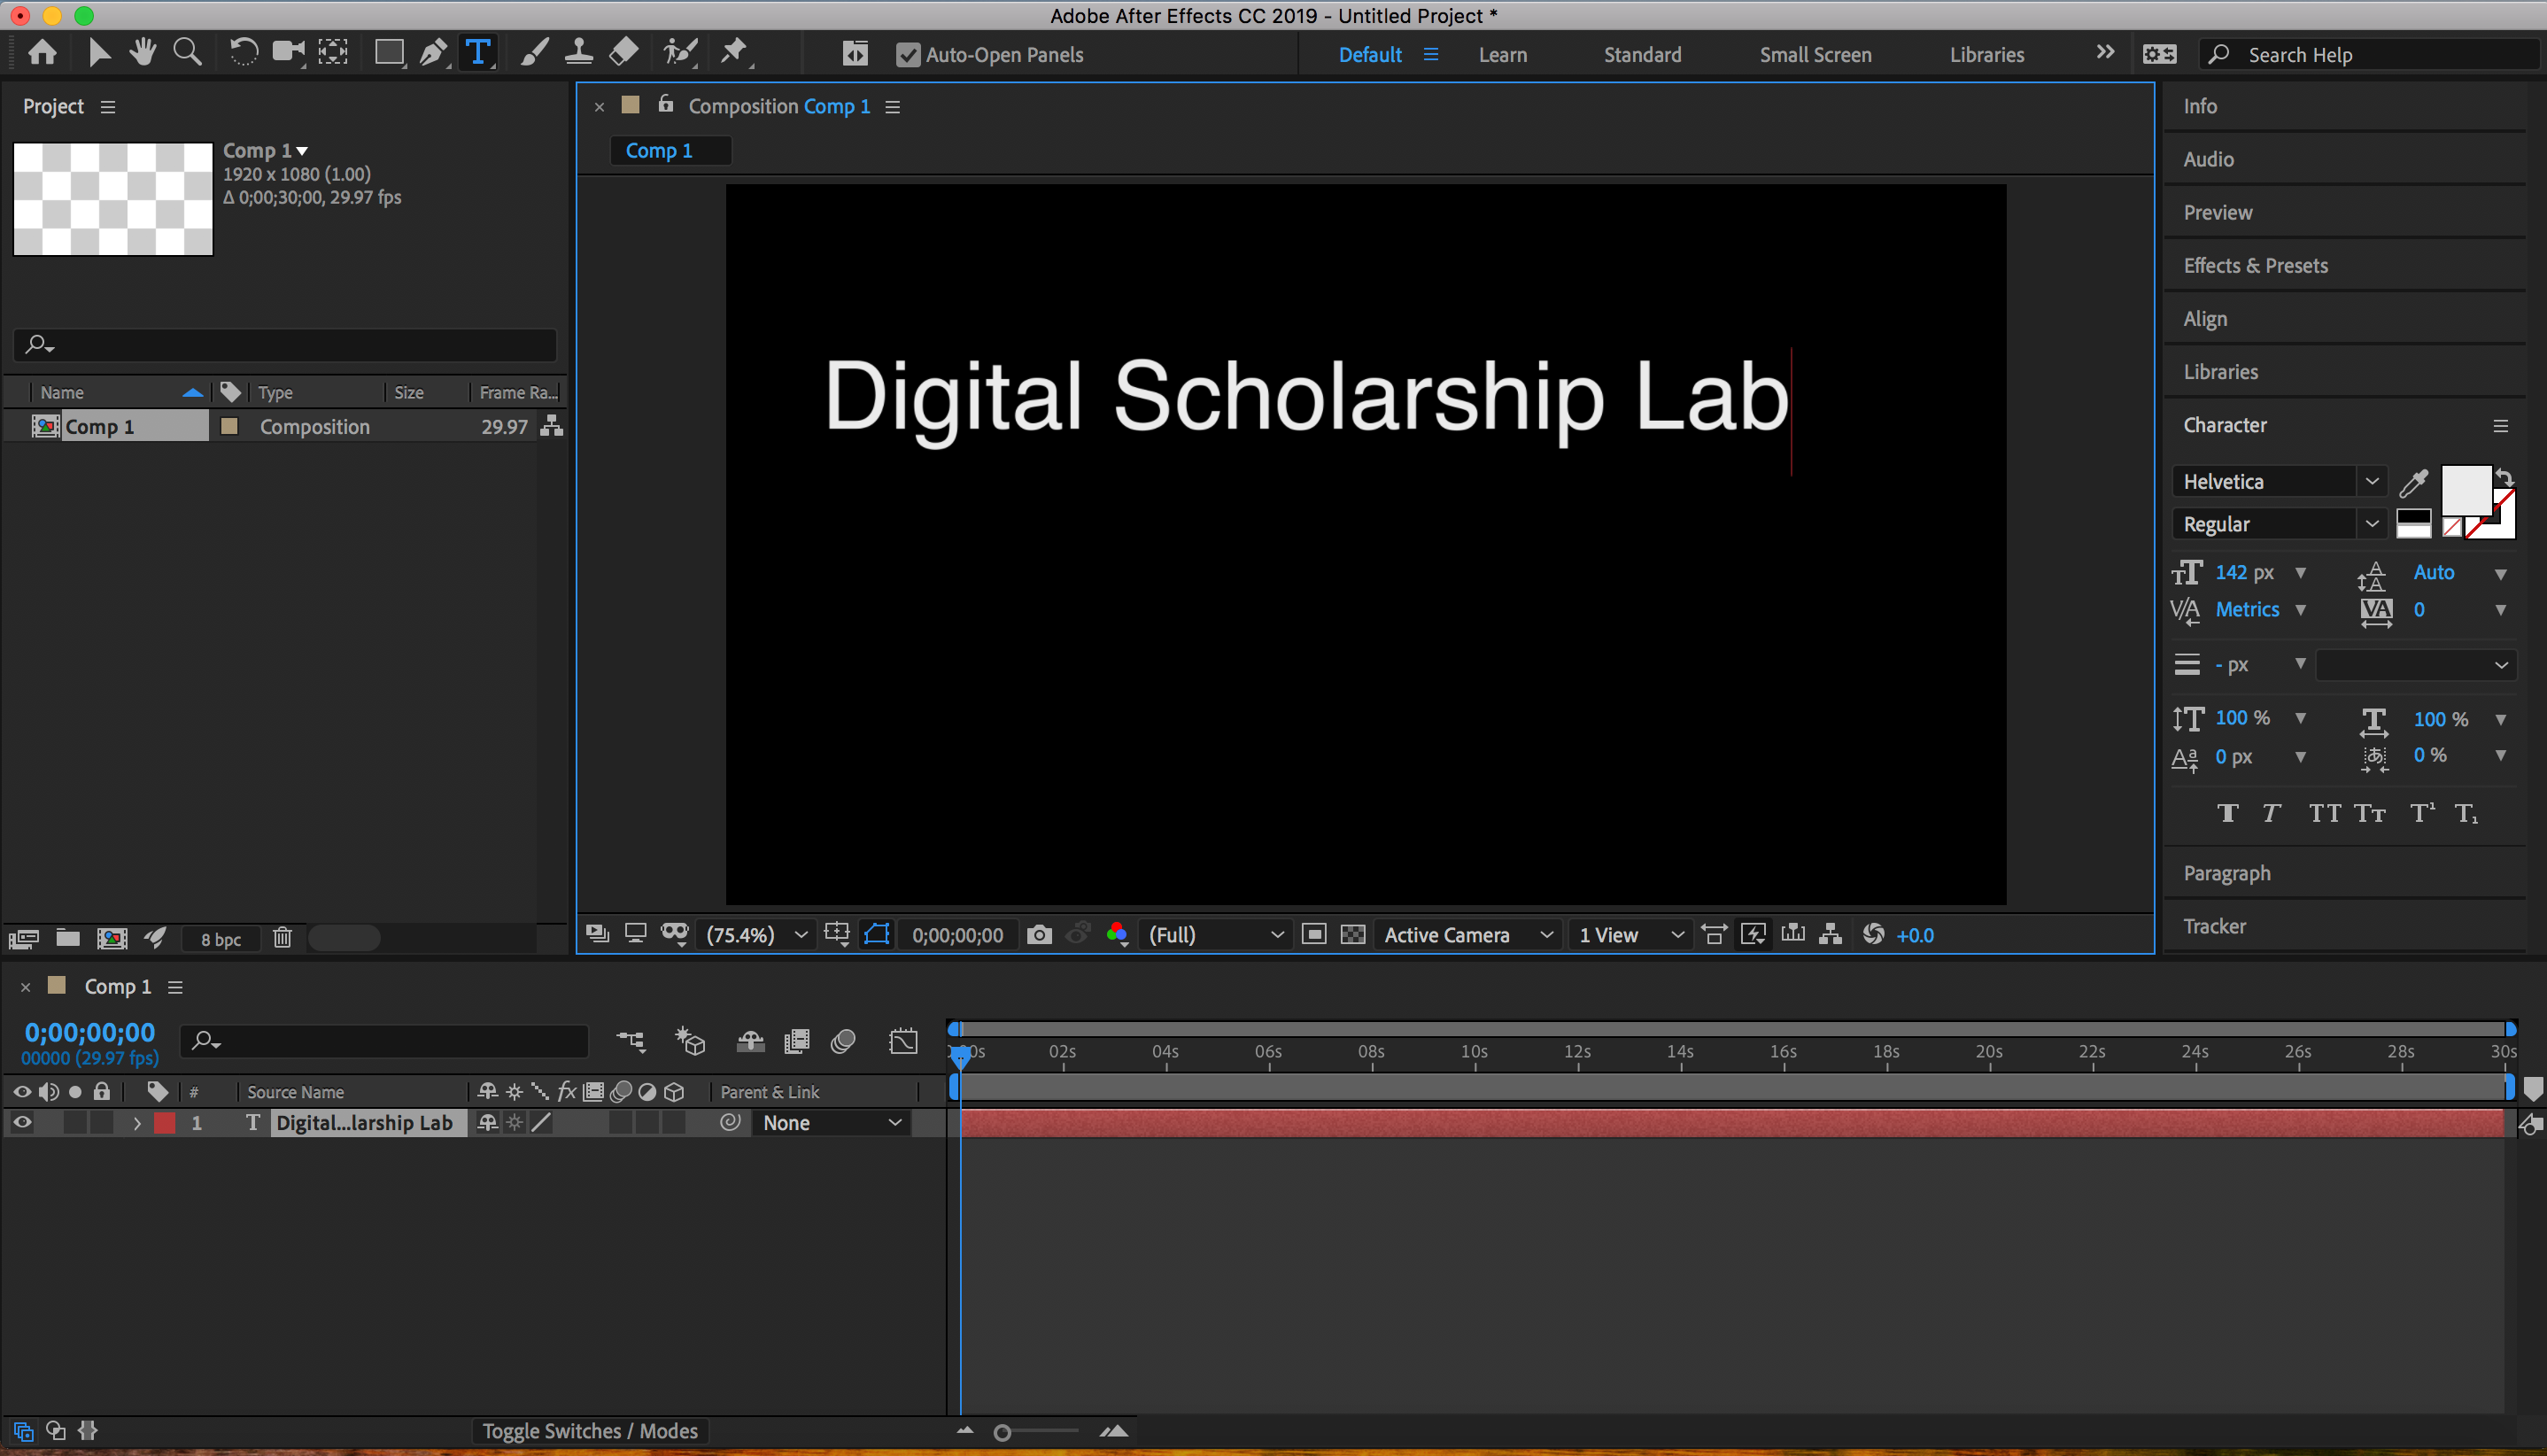The height and width of the screenshot is (1456, 2547).
Task: Switch to the Learn workspace
Action: click(1503, 55)
